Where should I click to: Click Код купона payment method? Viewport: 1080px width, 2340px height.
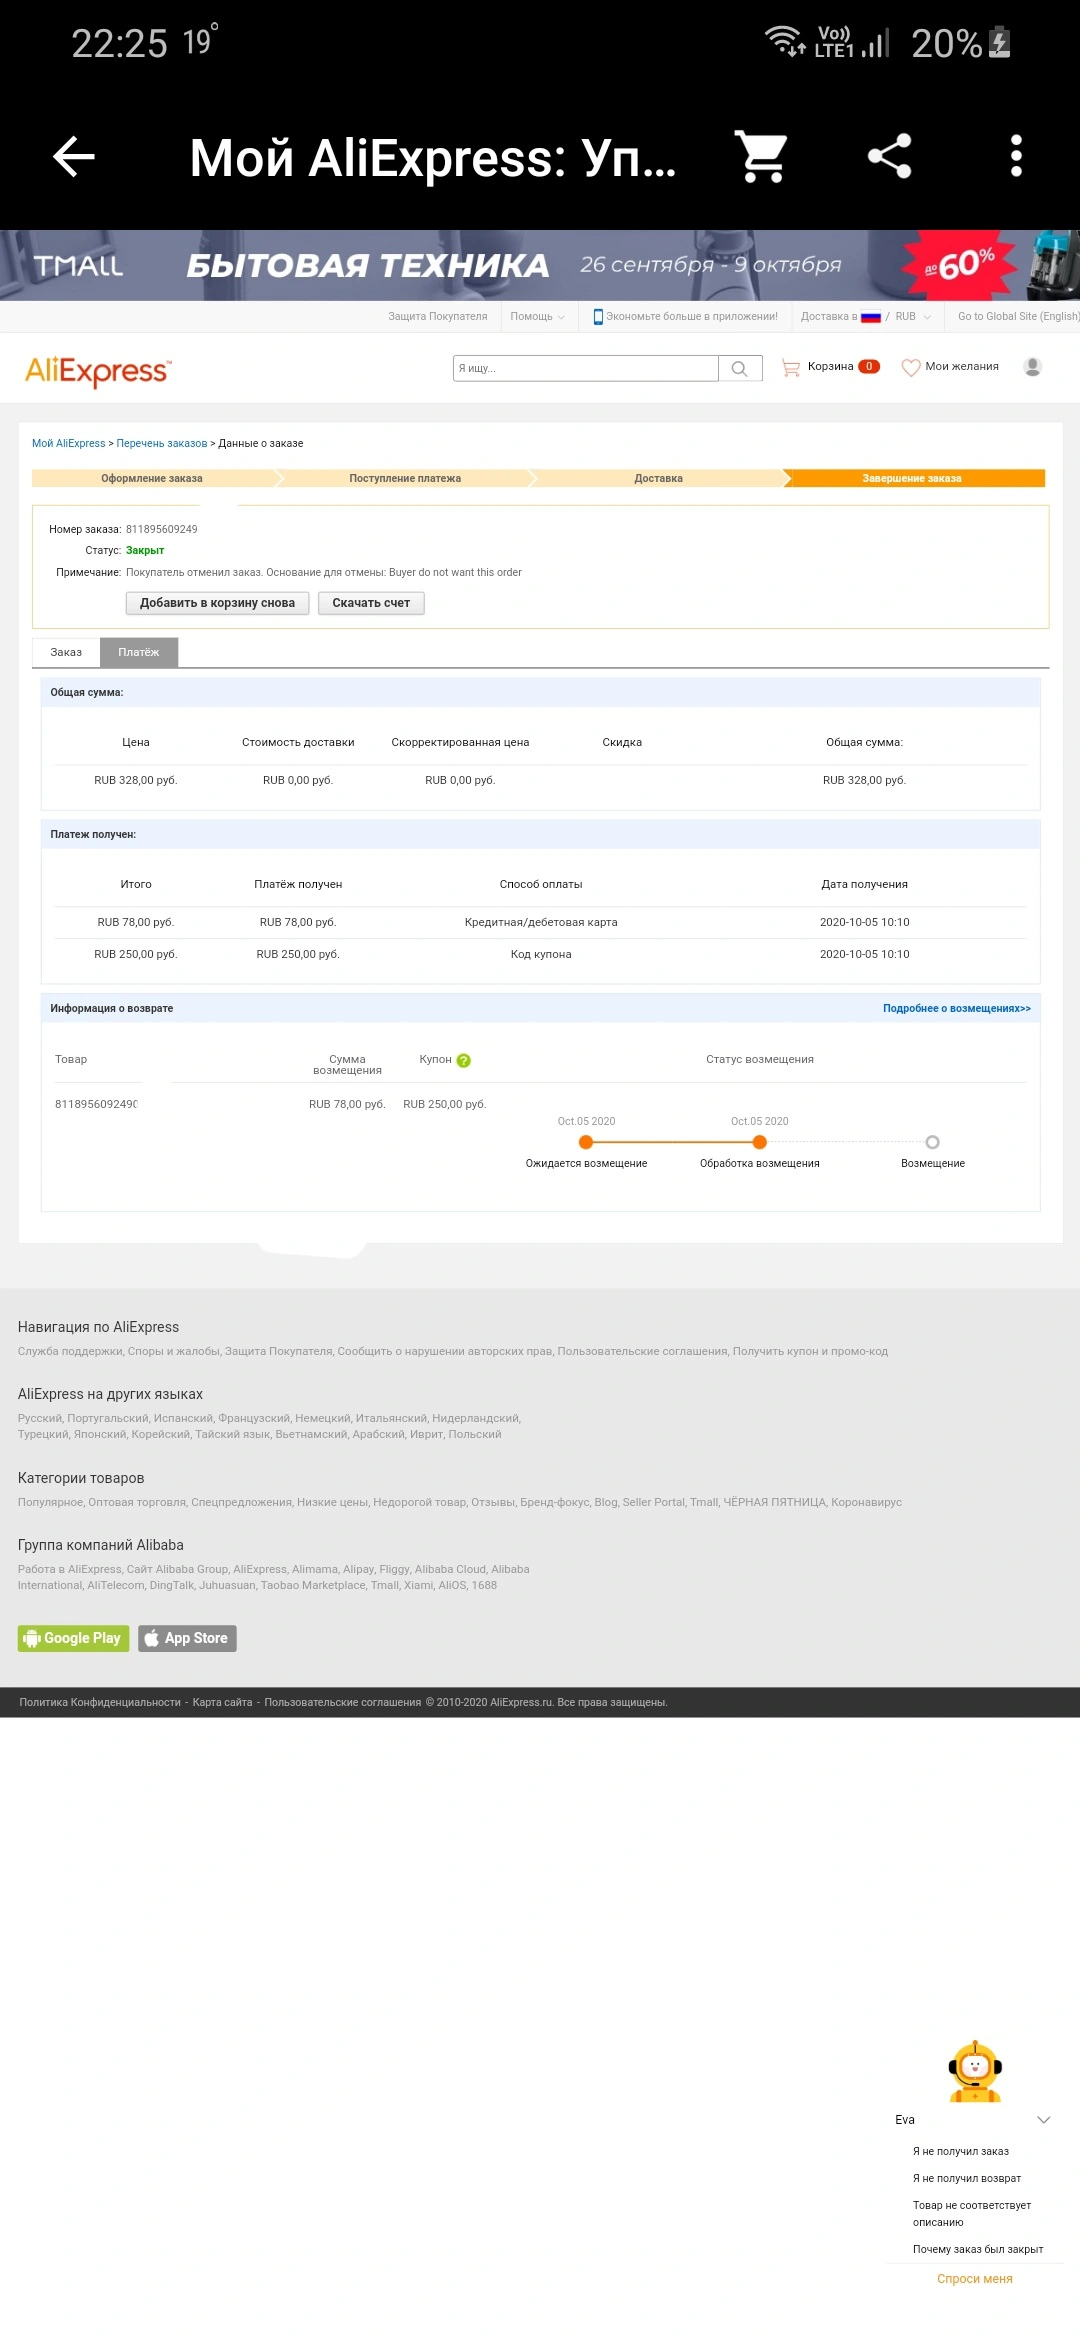pyautogui.click(x=541, y=954)
